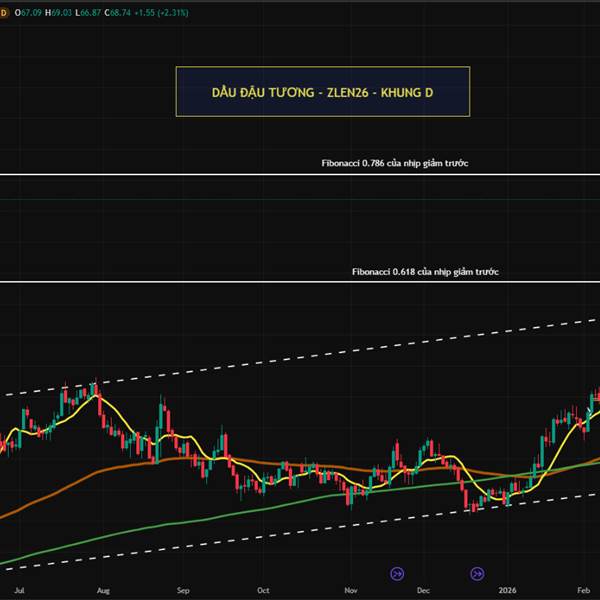Click the rollover event icon before 2026

click(477, 574)
